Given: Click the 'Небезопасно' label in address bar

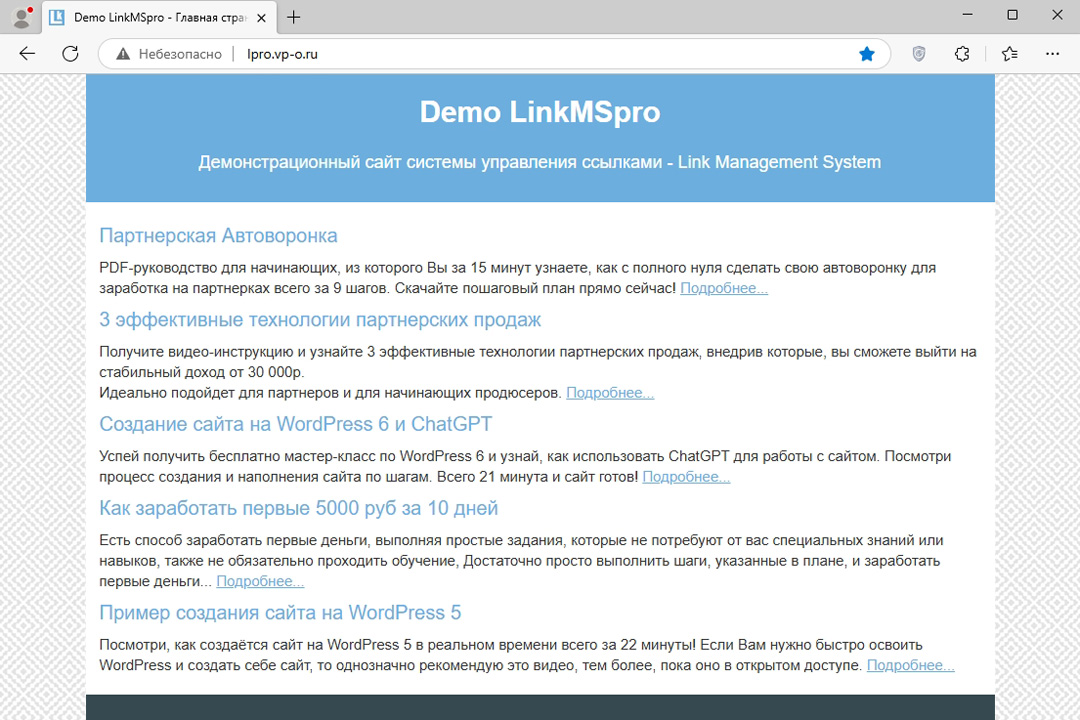Looking at the screenshot, I should tap(180, 54).
